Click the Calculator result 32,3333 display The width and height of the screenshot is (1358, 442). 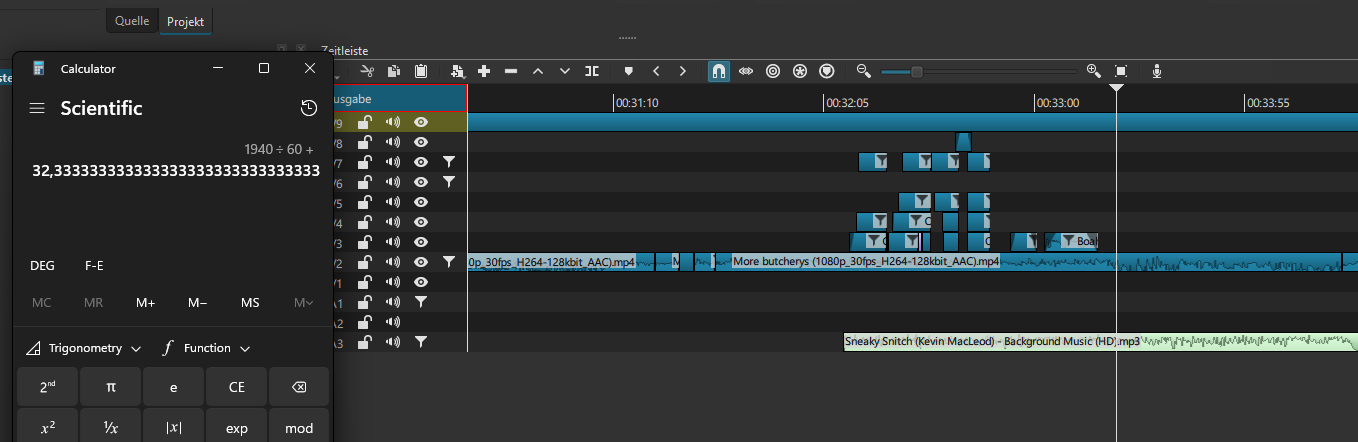click(176, 171)
